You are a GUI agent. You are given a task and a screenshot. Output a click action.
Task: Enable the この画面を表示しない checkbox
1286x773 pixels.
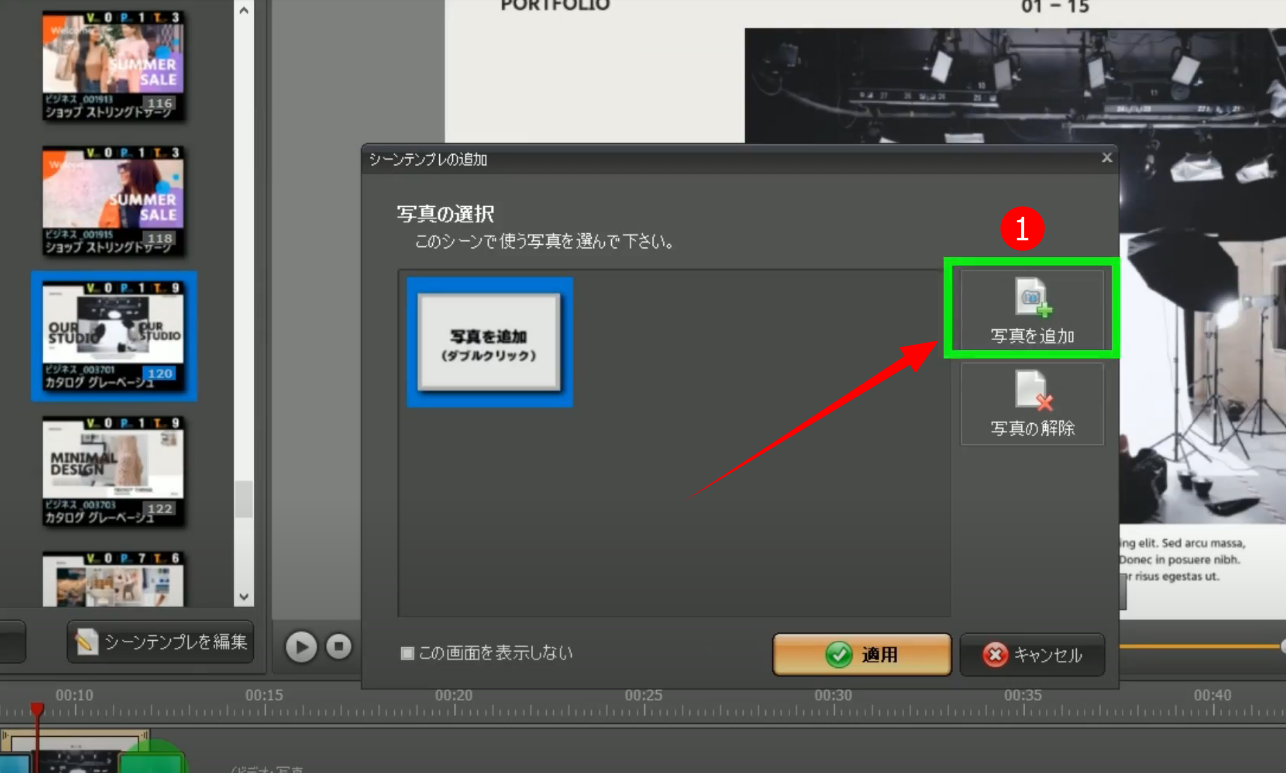[407, 654]
